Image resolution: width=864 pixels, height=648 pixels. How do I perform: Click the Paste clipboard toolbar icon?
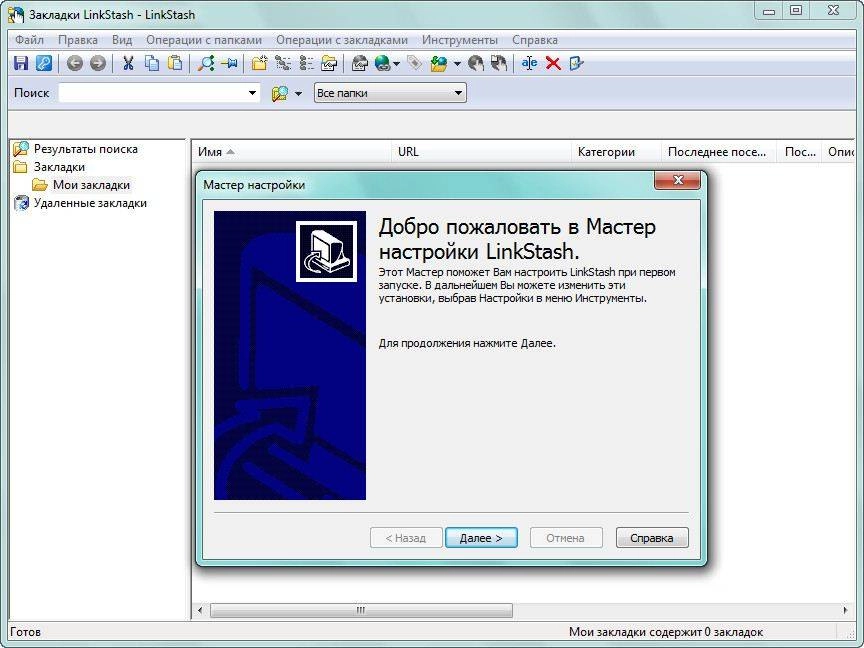tap(175, 63)
